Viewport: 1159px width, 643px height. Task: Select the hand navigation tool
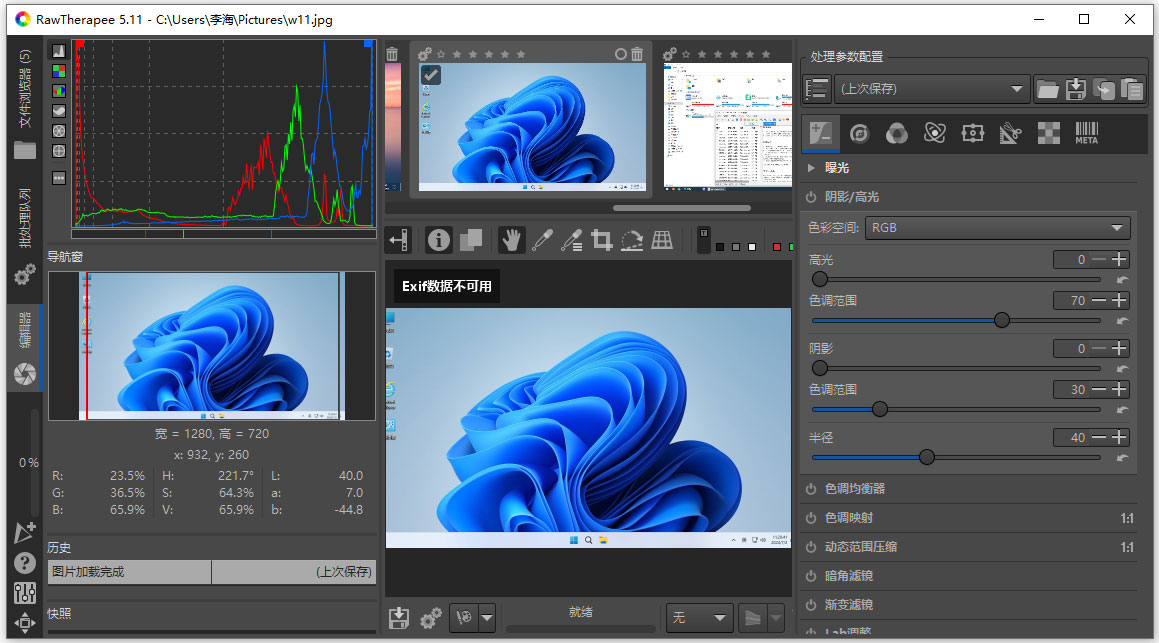511,240
